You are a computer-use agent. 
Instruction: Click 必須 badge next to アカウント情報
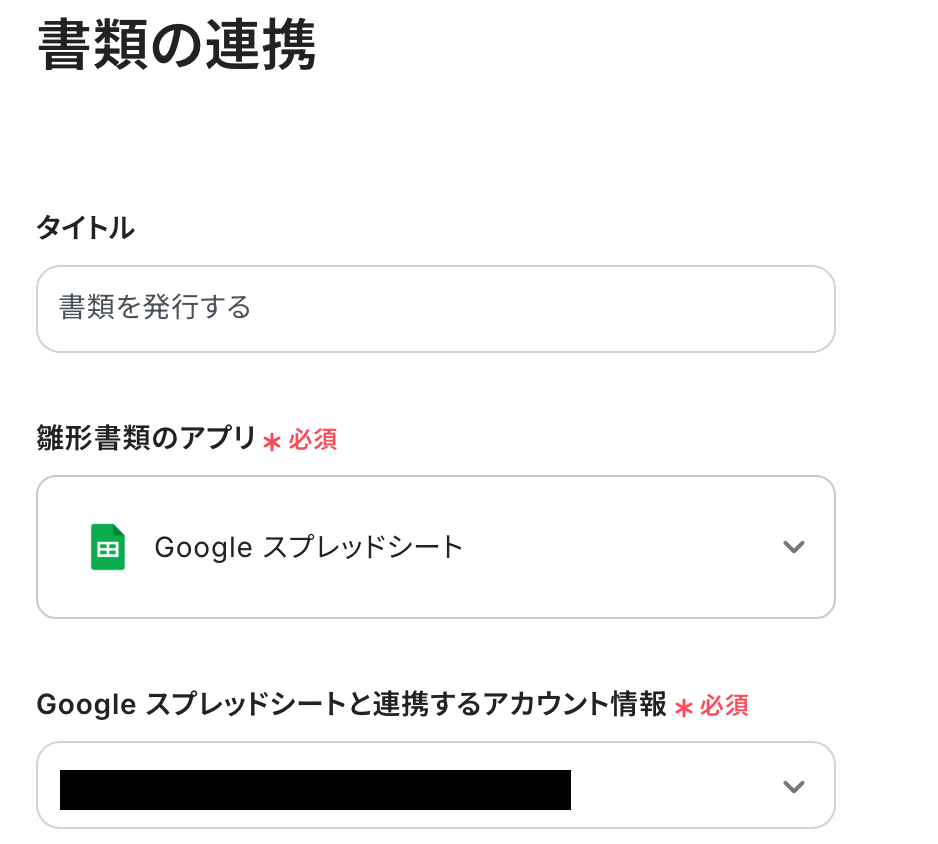pos(724,706)
